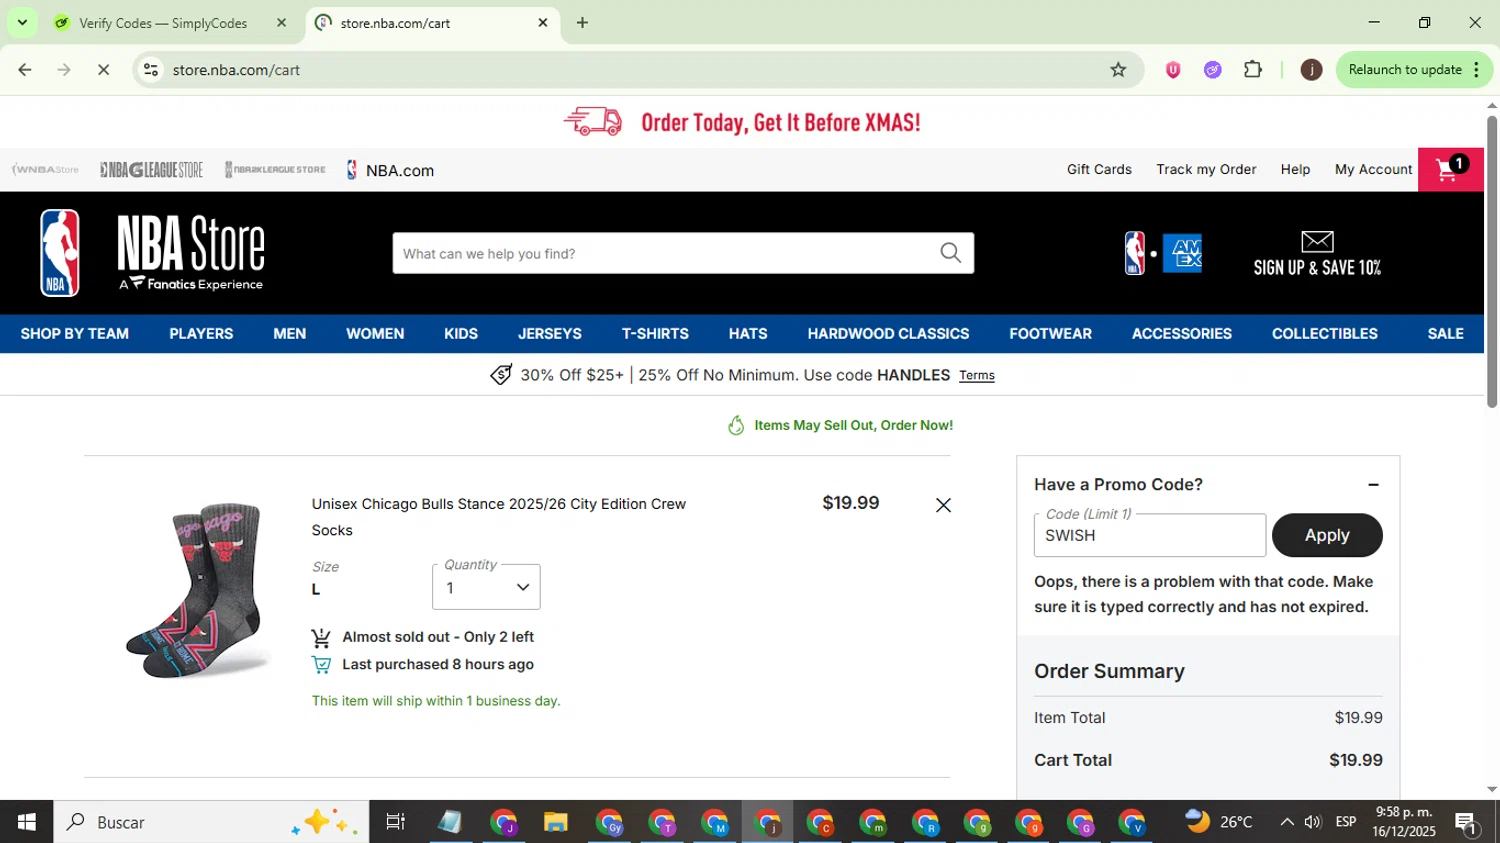
Task: Open the Jerseys menu
Action: click(x=550, y=334)
